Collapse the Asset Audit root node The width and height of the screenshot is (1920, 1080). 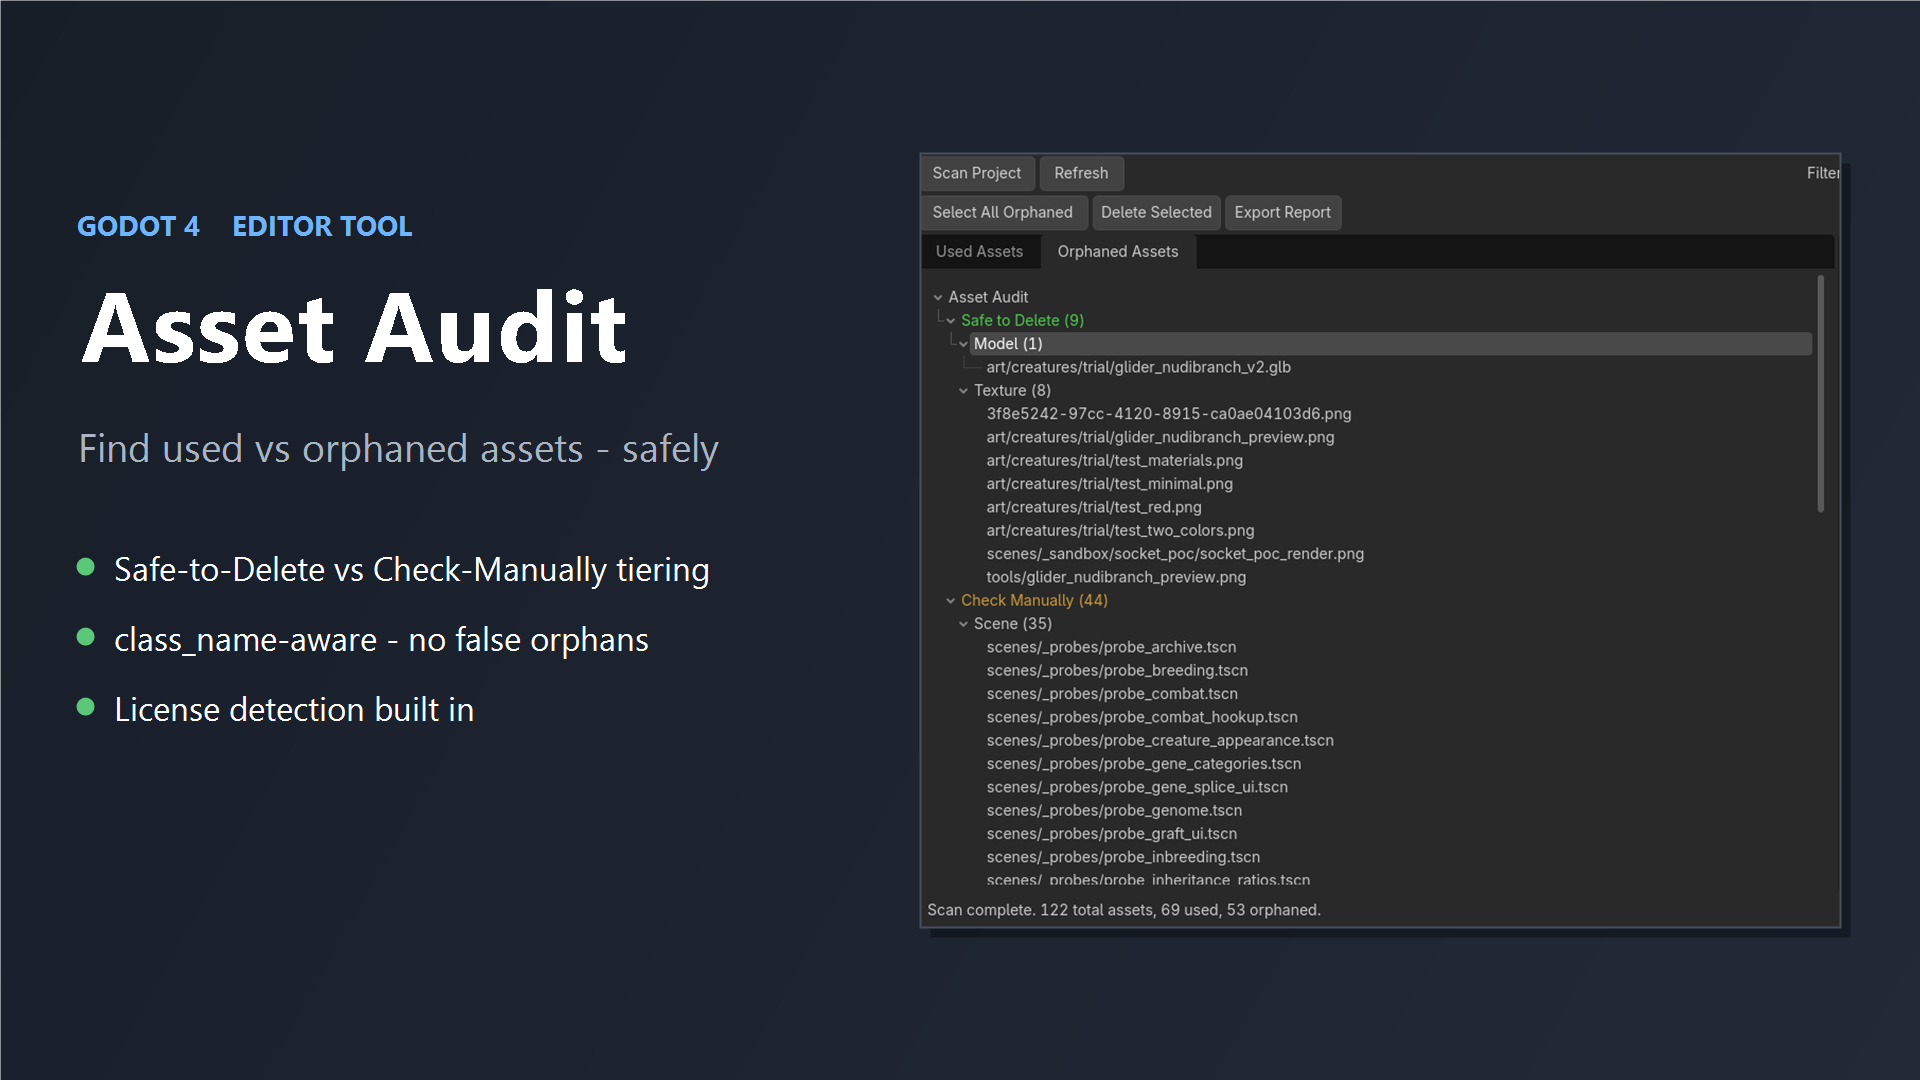point(938,297)
